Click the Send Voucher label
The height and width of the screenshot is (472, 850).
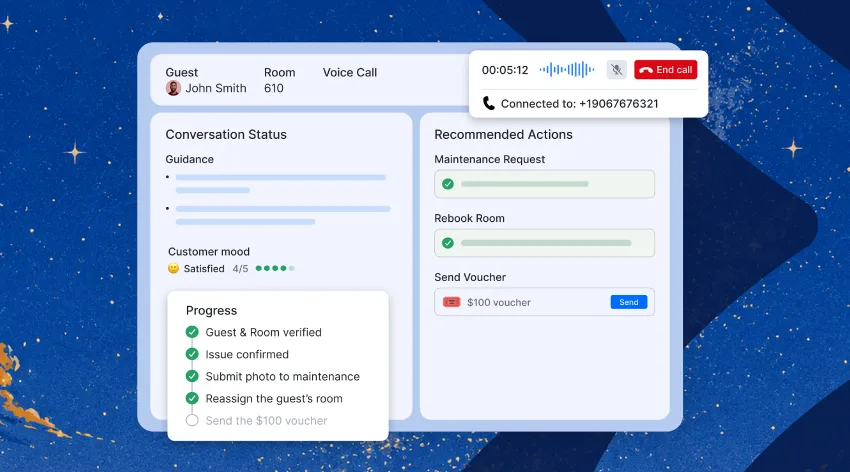point(470,277)
